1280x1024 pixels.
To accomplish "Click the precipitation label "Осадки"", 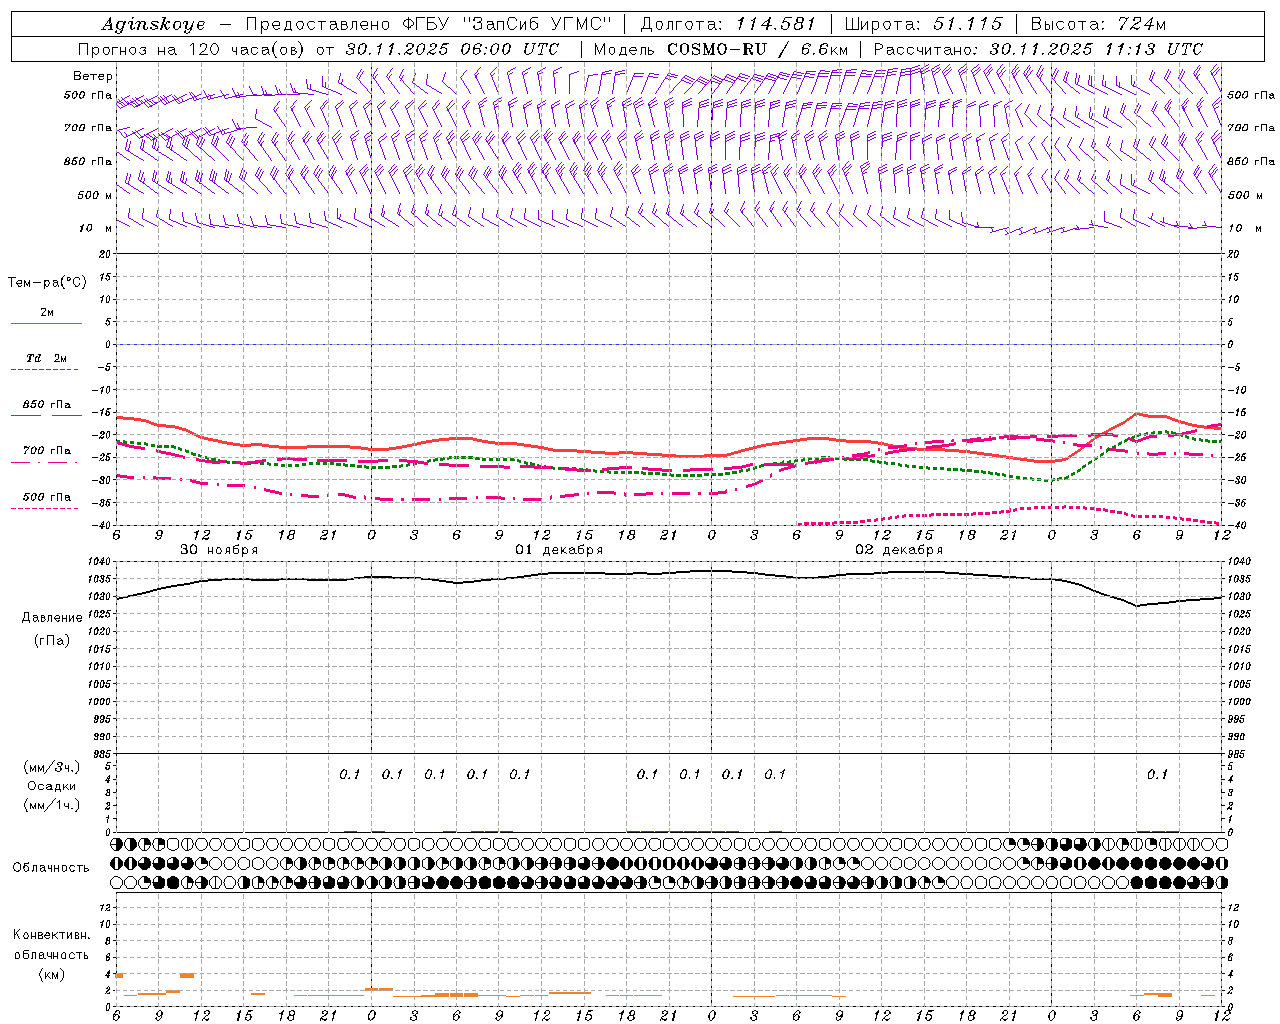I will [x=52, y=786].
